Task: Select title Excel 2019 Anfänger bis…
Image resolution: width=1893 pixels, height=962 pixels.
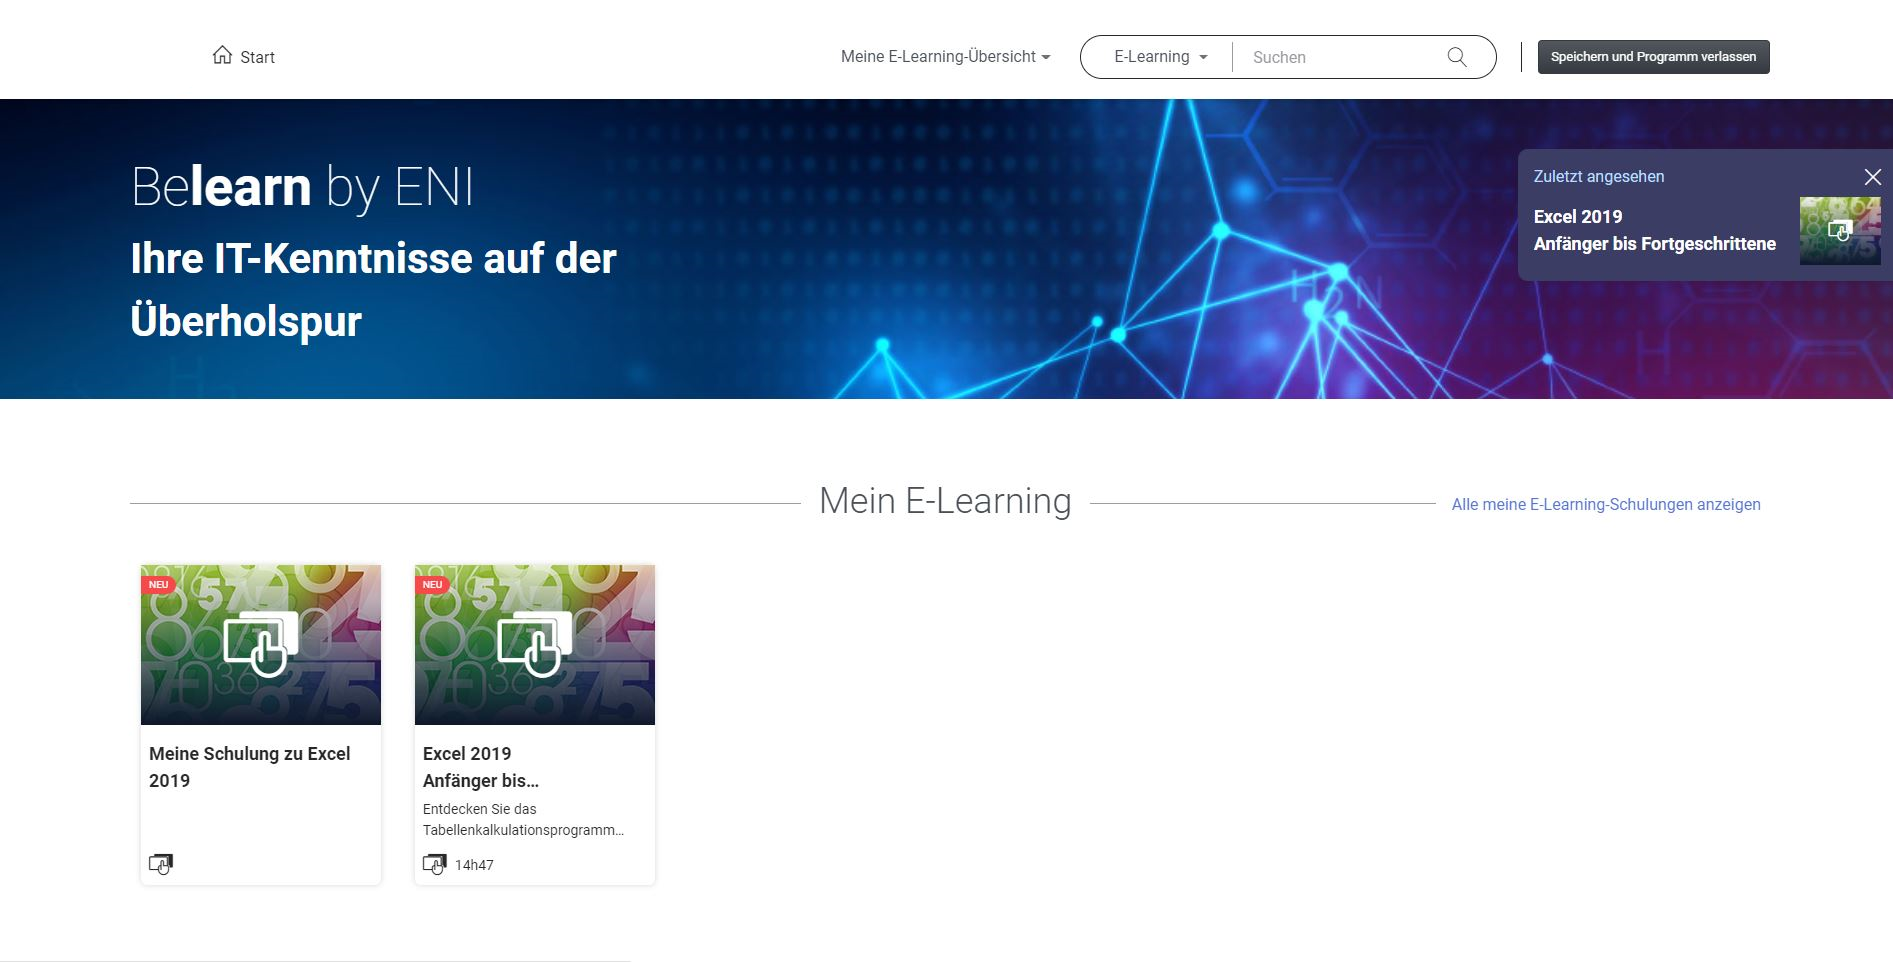Action: tap(481, 767)
